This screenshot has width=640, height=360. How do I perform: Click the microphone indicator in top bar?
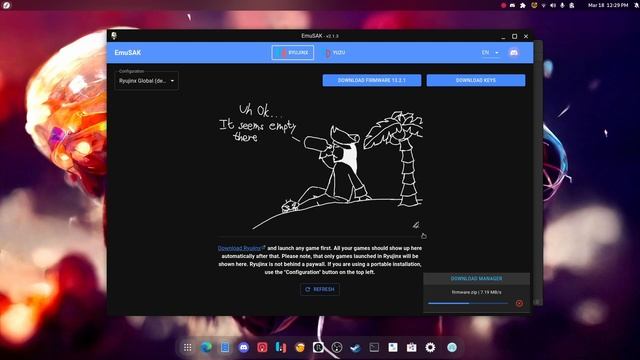tap(562, 5)
